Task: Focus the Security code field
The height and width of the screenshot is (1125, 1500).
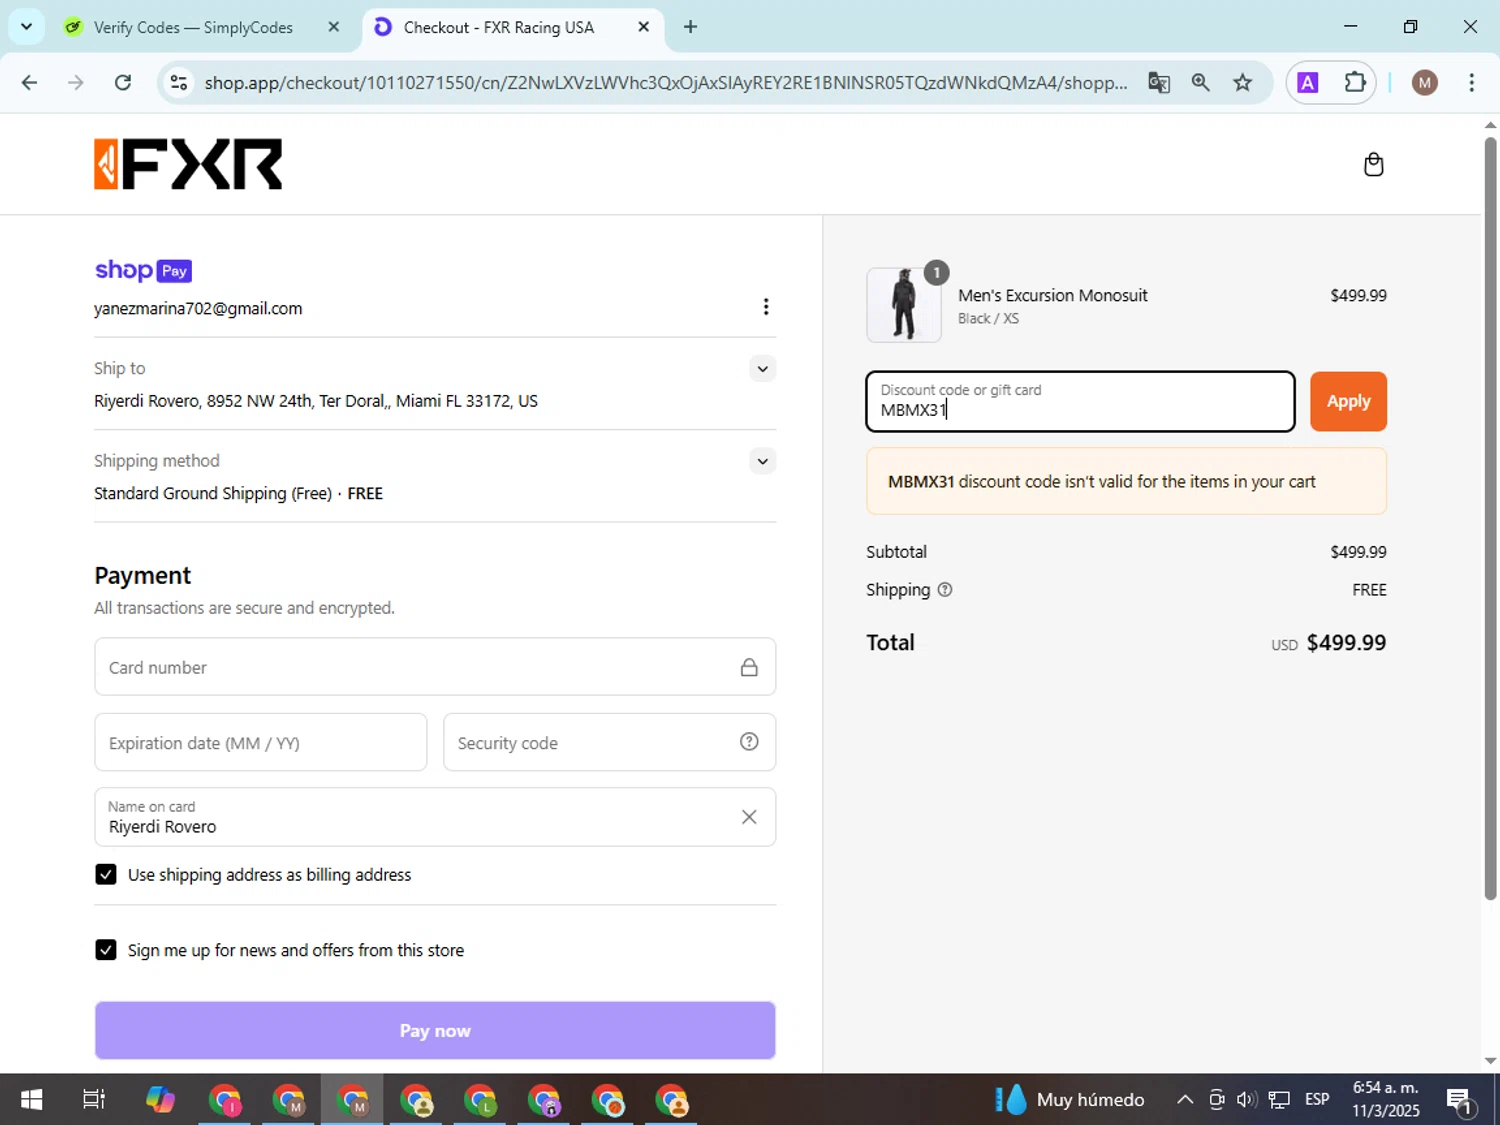Action: (609, 742)
